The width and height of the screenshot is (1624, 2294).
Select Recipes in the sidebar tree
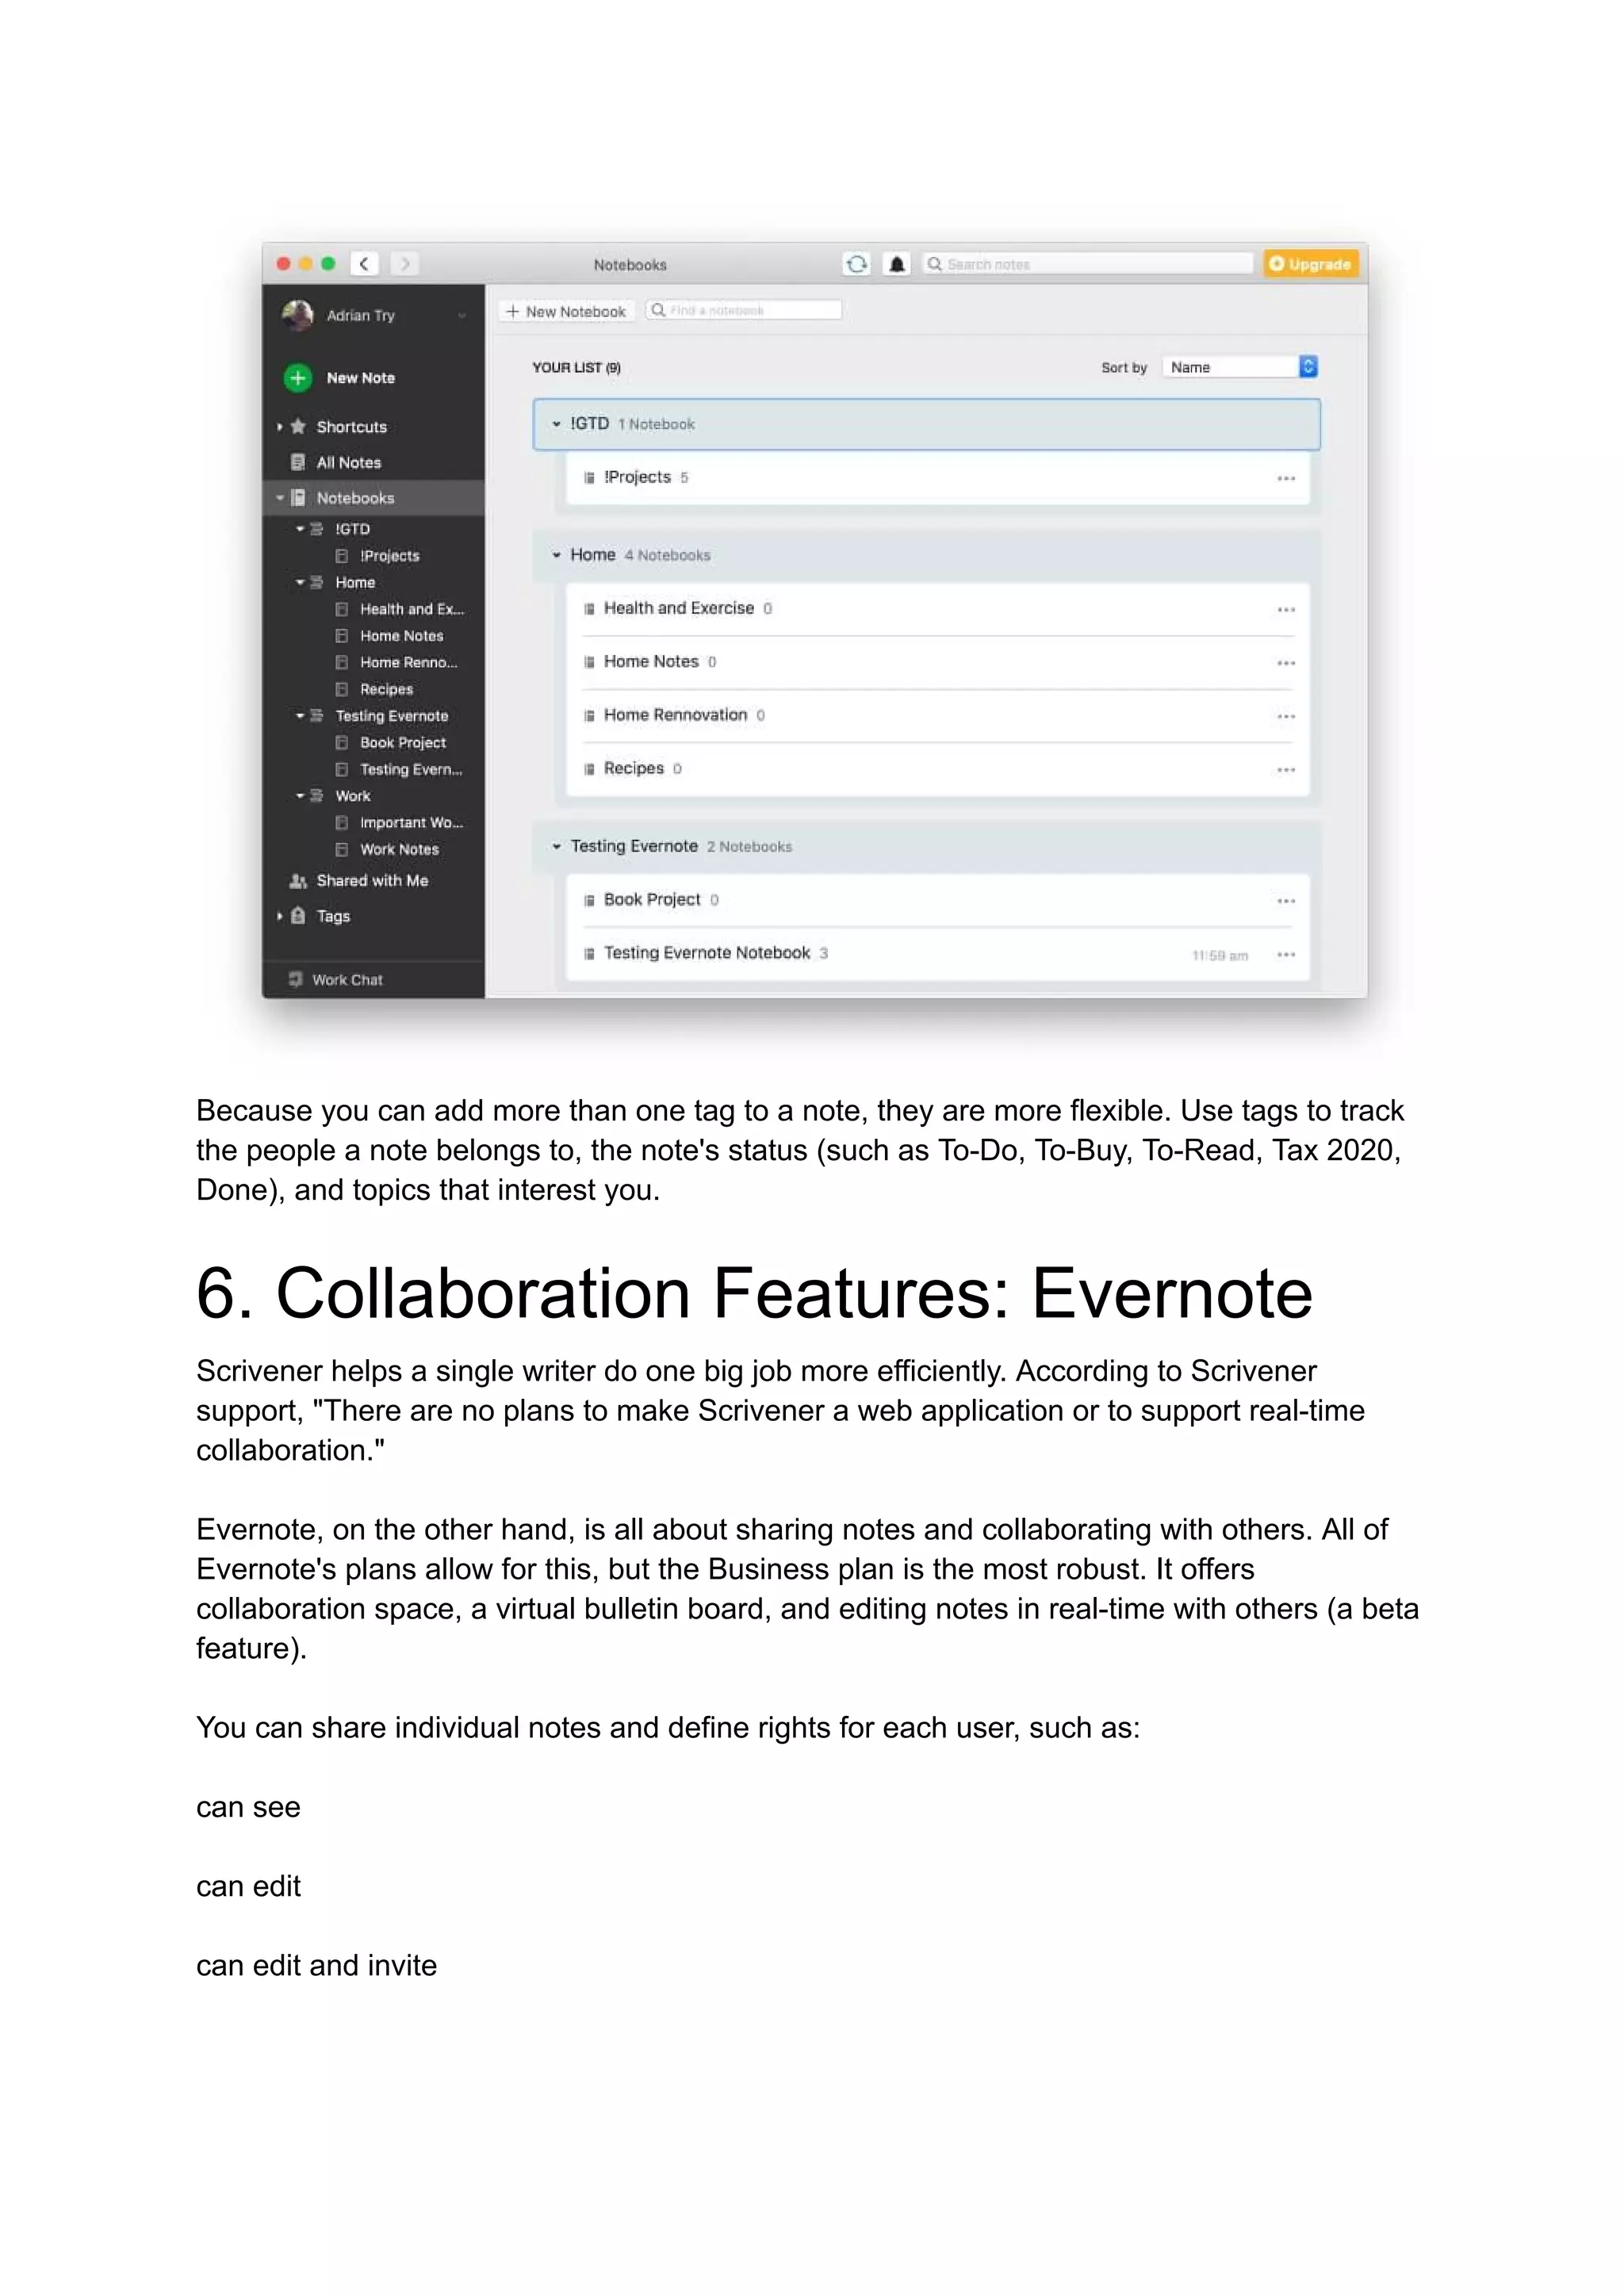pyautogui.click(x=386, y=689)
